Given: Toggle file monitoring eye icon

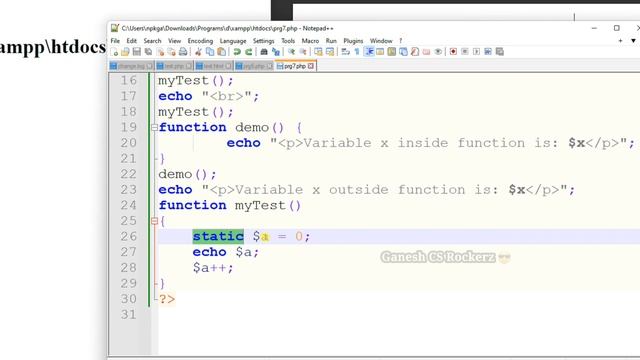Looking at the screenshot, I should coord(438,52).
